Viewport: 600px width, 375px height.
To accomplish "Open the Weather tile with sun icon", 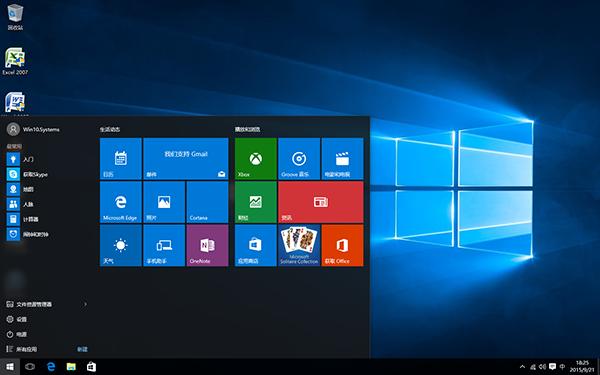I will coord(121,245).
